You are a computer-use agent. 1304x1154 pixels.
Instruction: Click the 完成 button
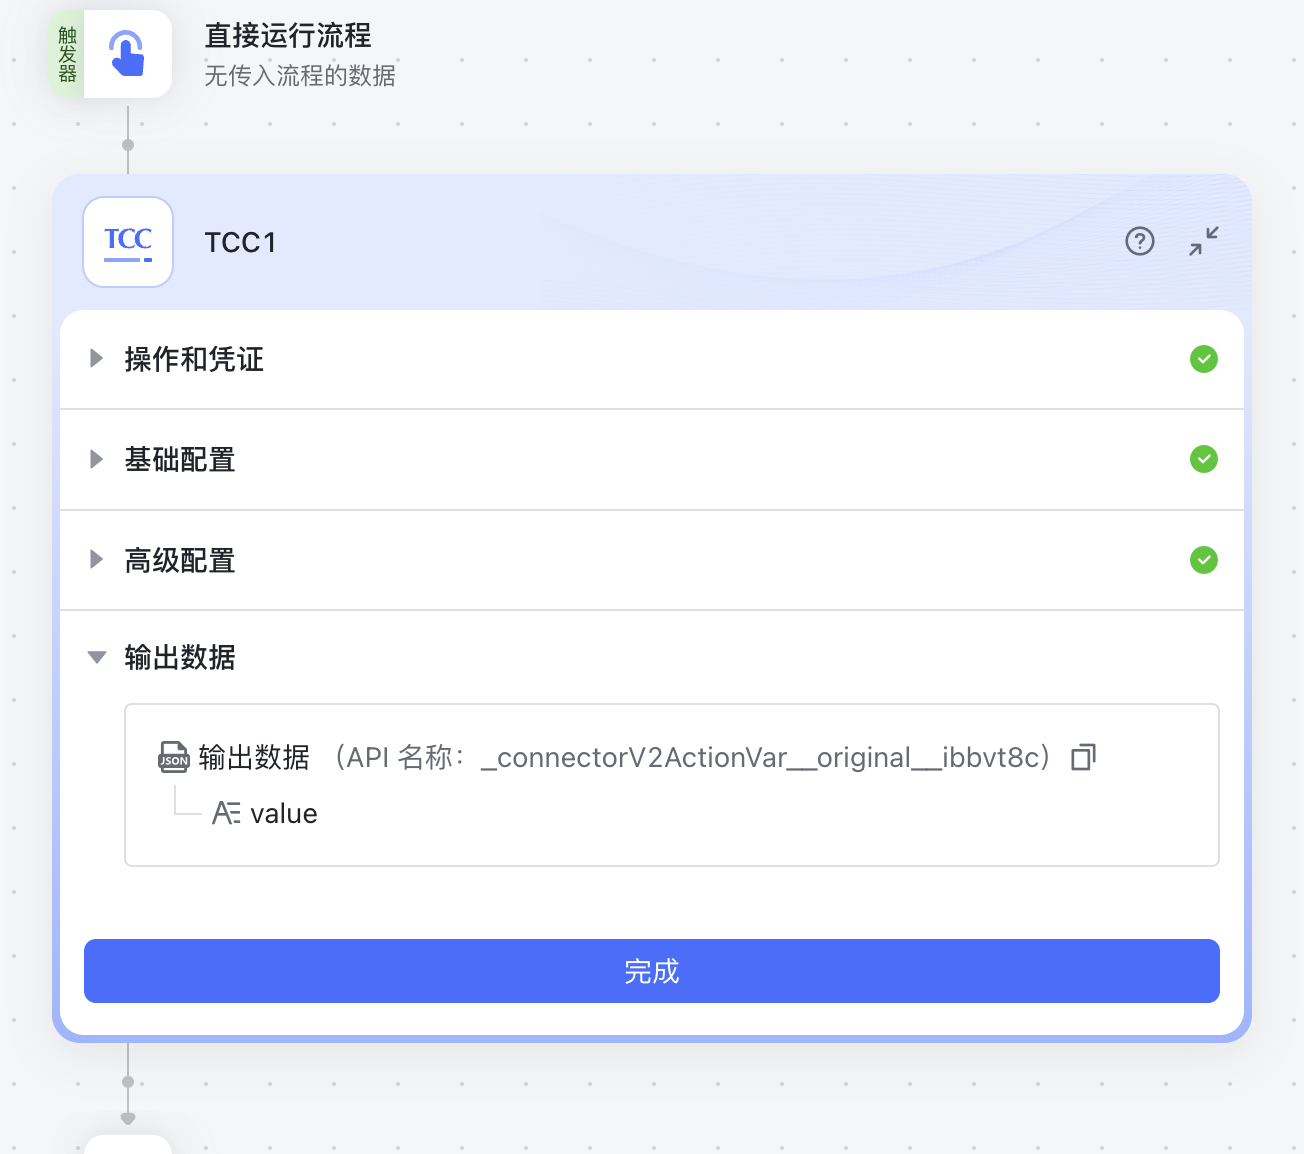coord(652,971)
